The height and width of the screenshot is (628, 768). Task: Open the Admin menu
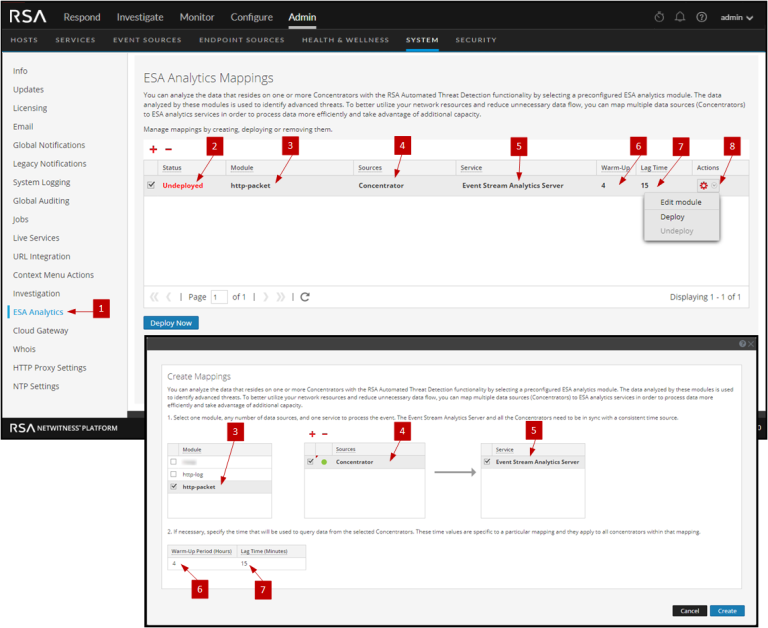tap(302, 17)
